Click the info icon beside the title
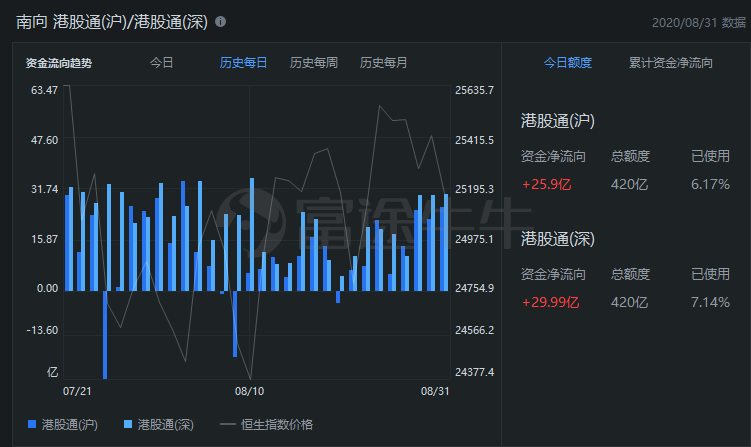This screenshot has width=751, height=447. (220, 22)
